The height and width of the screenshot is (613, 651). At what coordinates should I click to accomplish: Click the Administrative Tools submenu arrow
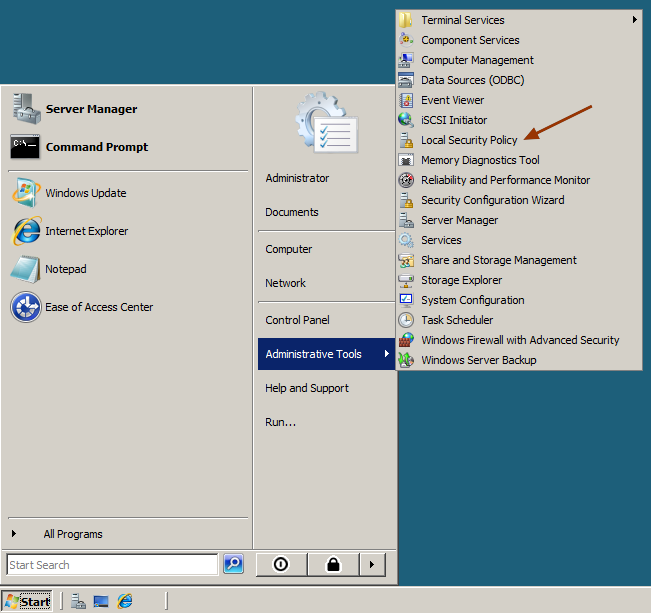[387, 353]
